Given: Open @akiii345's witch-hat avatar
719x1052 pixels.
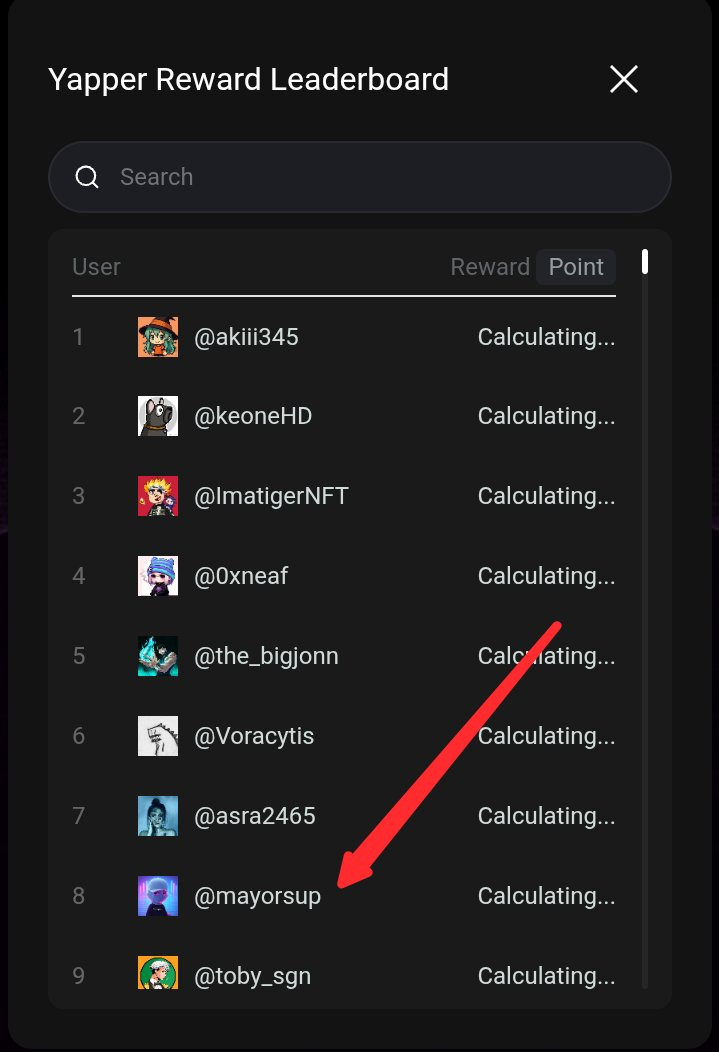Looking at the screenshot, I should 158,337.
